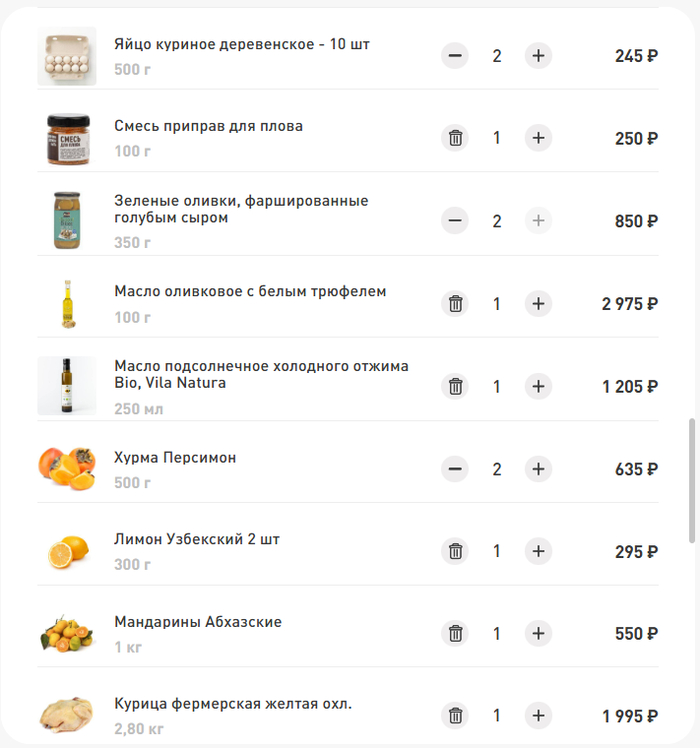The width and height of the screenshot is (700, 748).
Task: Delete Курица фермерская желтая from cart
Action: point(455,716)
